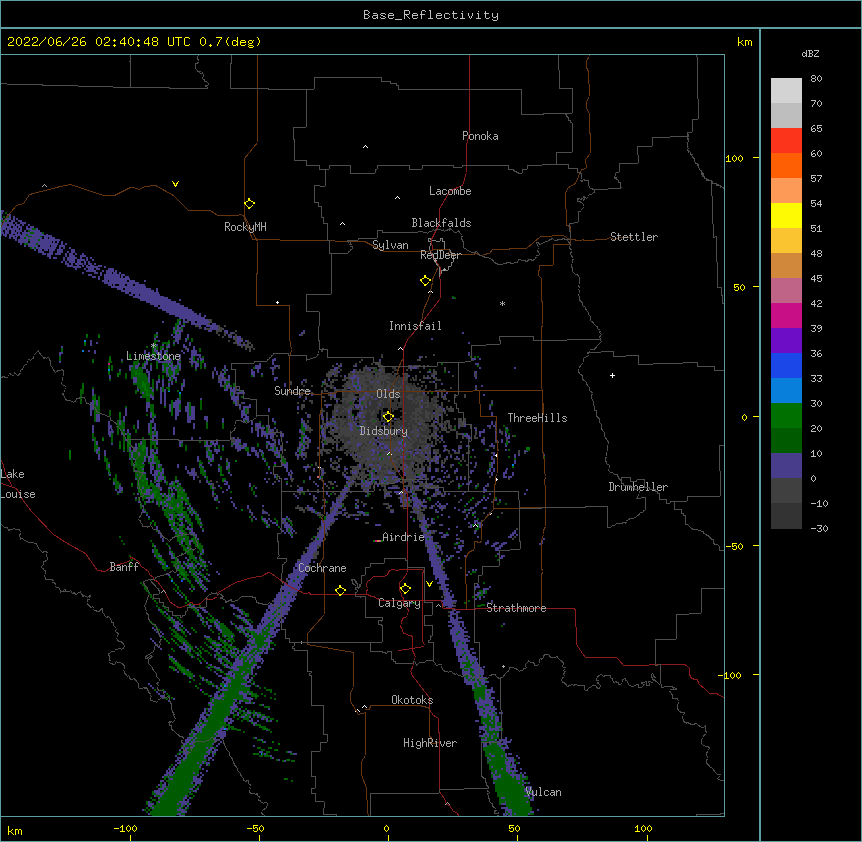Pick the slate purple 0–10 dBZ swatch
The image size is (862, 842).
point(786,466)
